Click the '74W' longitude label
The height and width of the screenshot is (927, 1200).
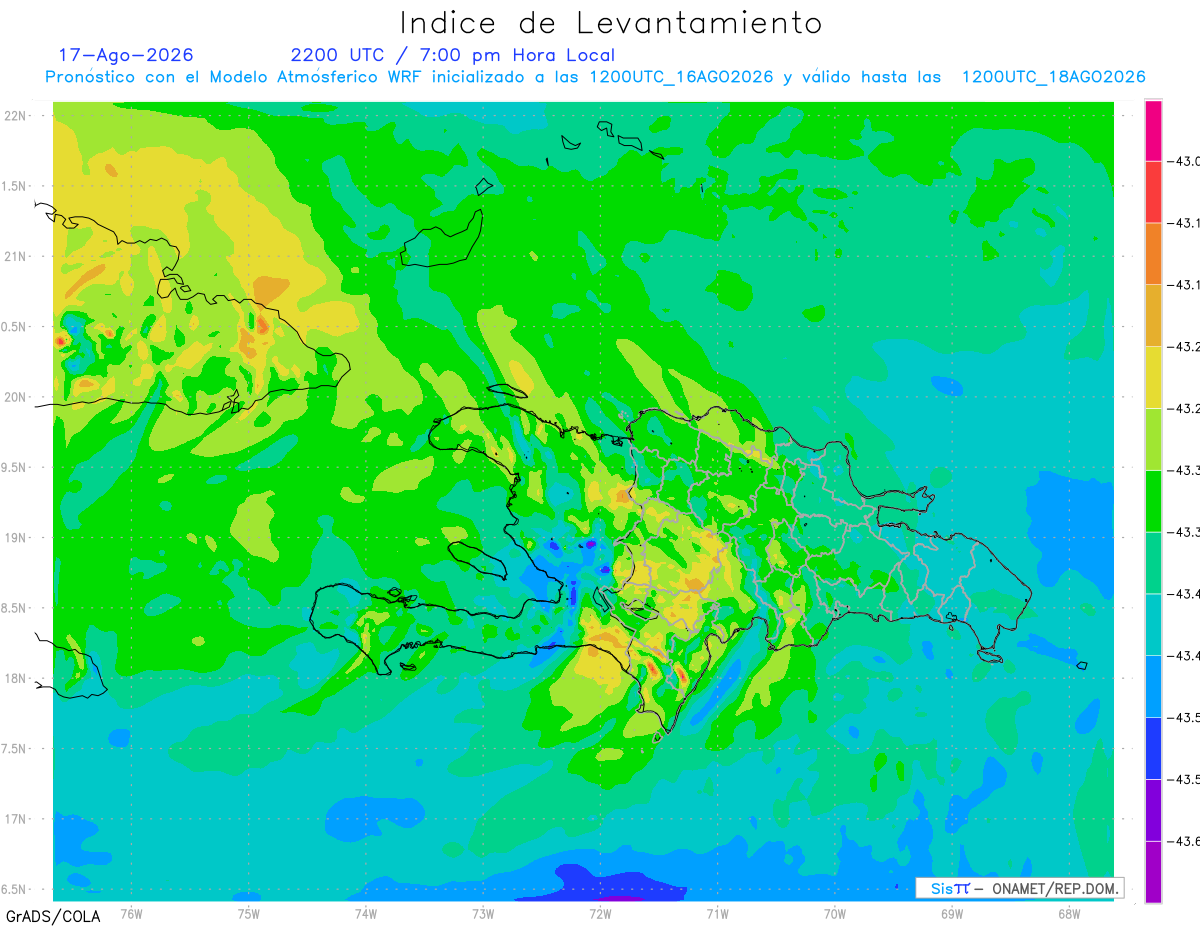point(366,914)
